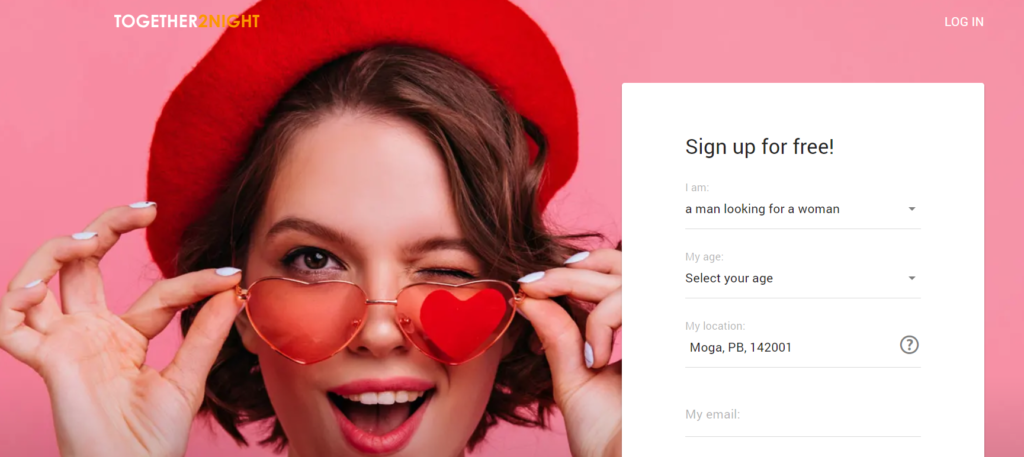This screenshot has width=1024, height=457.
Task: Open the "Select your age" combo box
Action: (x=803, y=279)
